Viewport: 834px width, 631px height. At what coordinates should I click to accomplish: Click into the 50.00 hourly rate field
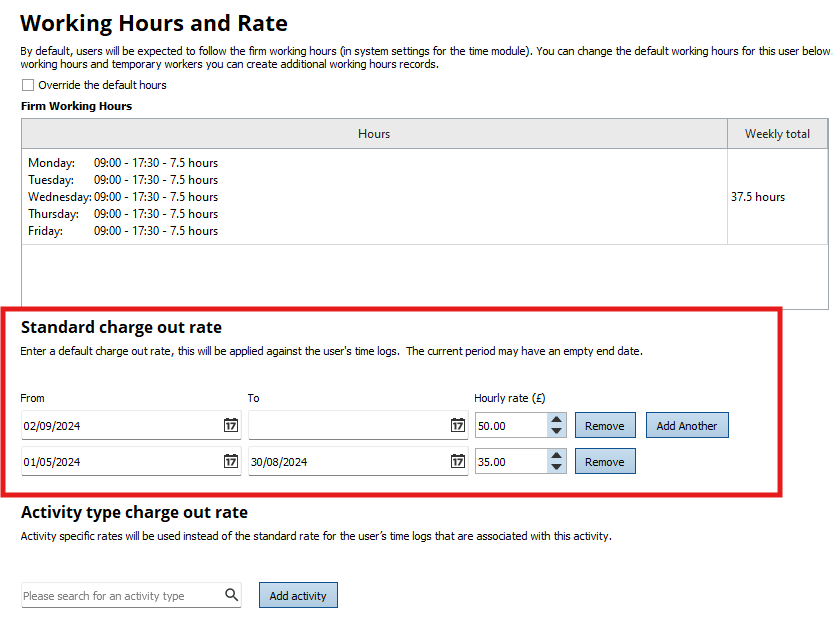coord(510,426)
